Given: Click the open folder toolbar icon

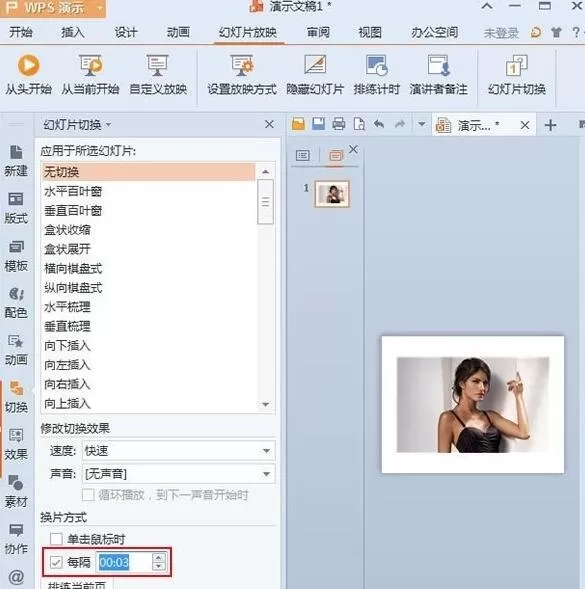Looking at the screenshot, I should [298, 124].
